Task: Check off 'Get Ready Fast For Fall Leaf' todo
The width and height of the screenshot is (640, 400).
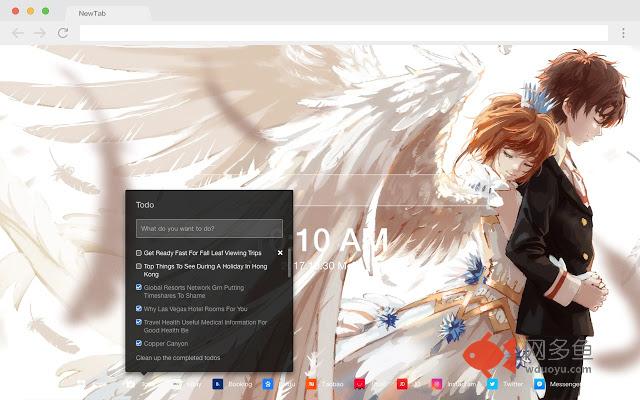Action: 139,253
